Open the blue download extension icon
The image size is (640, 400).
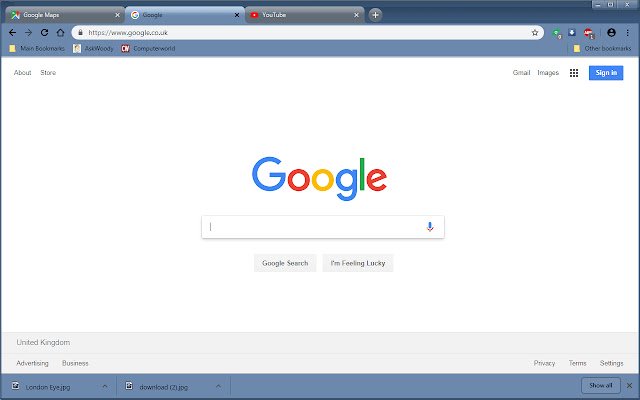tap(572, 33)
